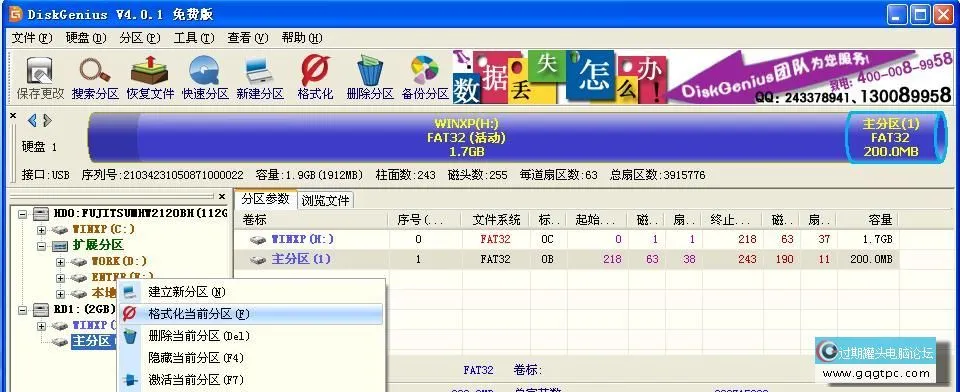Image resolution: width=960 pixels, height=392 pixels.
Task: Open the 查看(V) menu
Action: tap(247, 38)
